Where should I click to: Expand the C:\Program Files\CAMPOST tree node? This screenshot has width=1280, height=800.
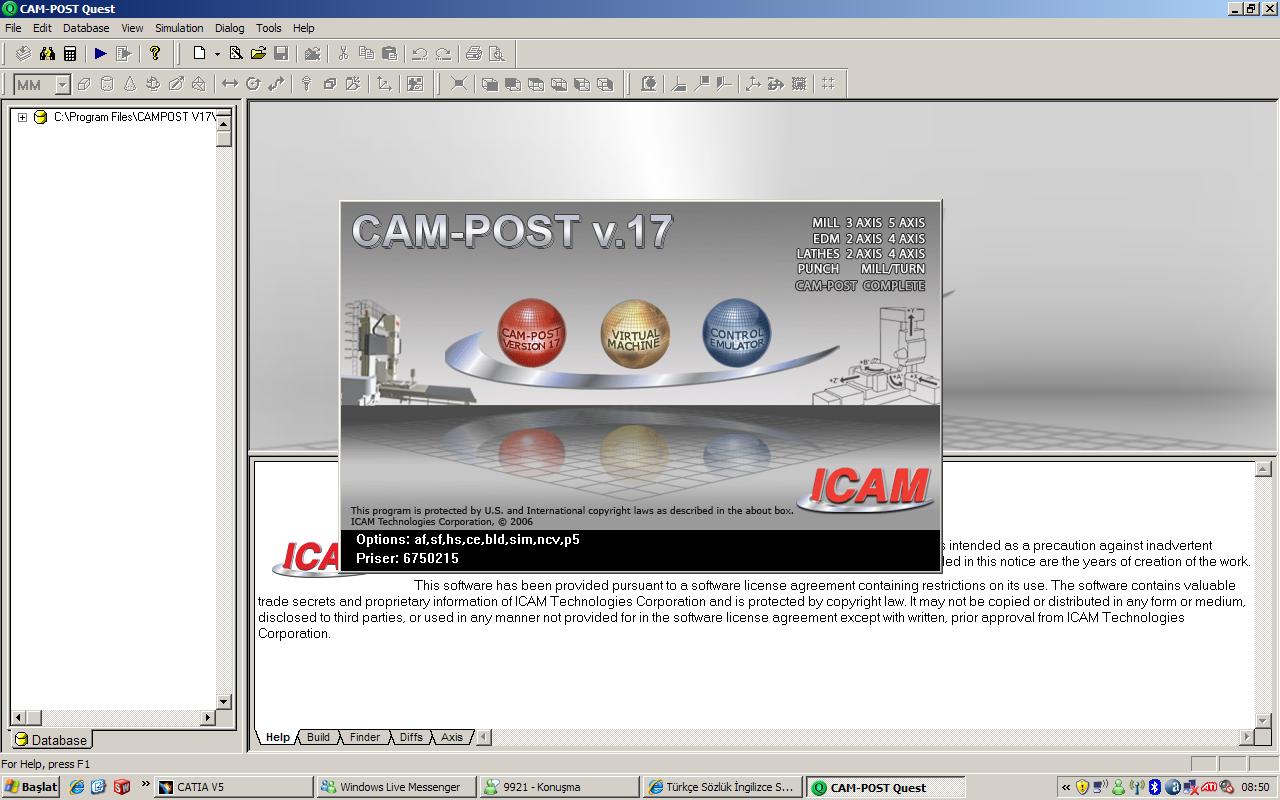pos(22,117)
